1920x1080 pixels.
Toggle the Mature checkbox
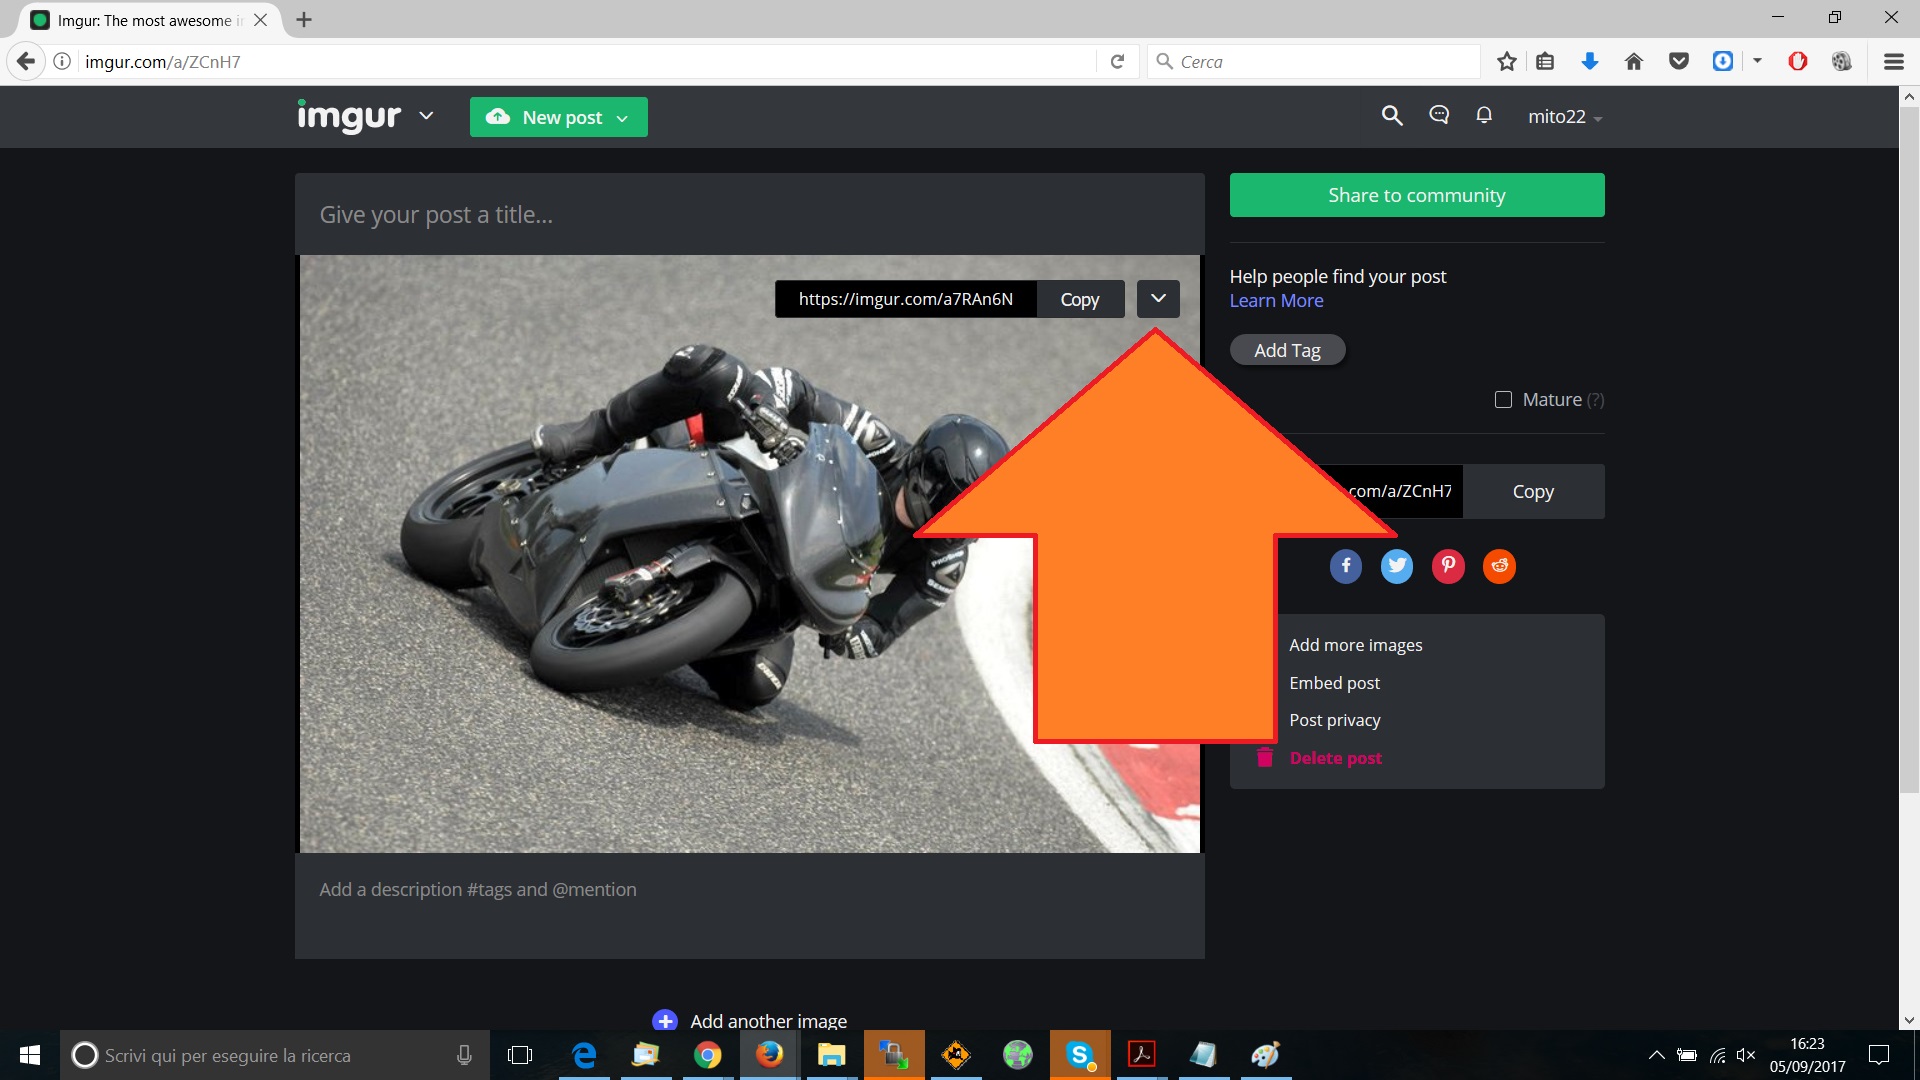1503,399
